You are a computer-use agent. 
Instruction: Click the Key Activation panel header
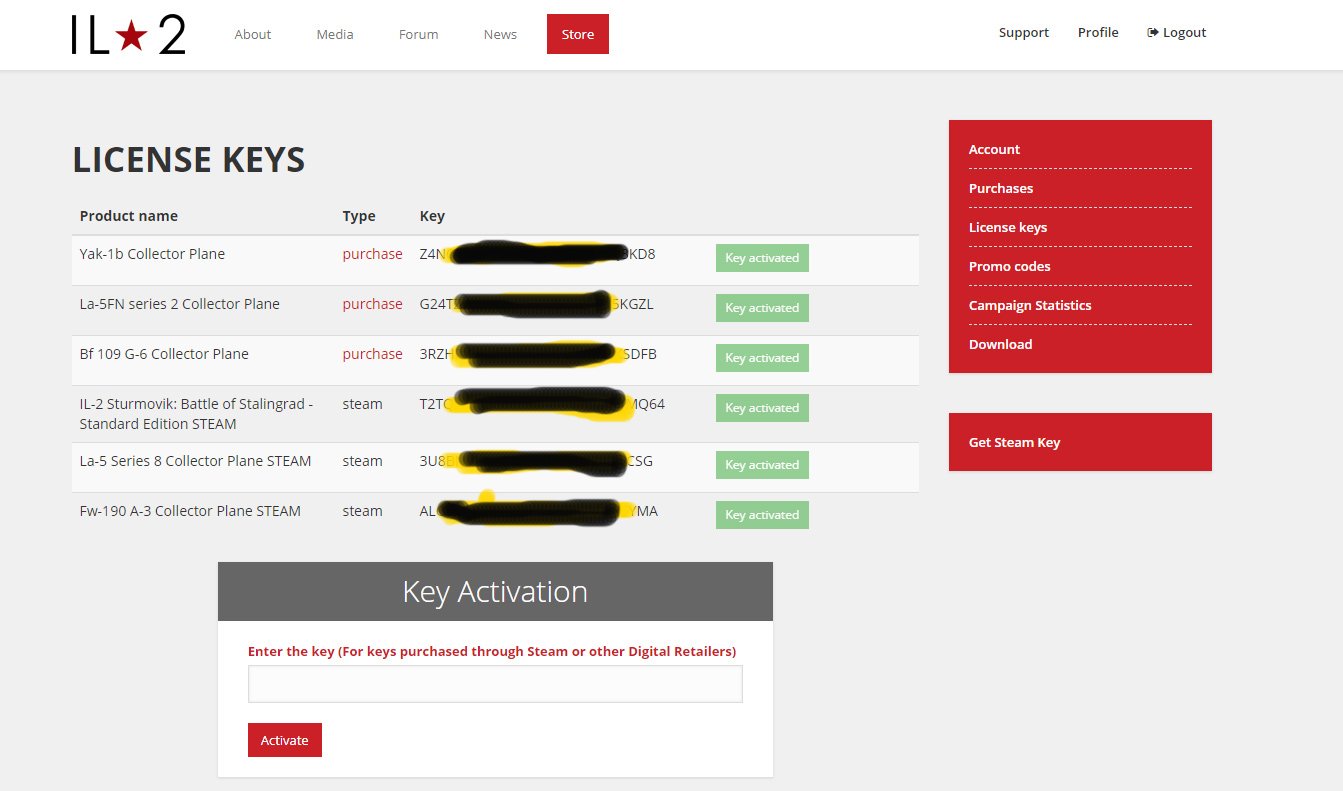(x=495, y=592)
